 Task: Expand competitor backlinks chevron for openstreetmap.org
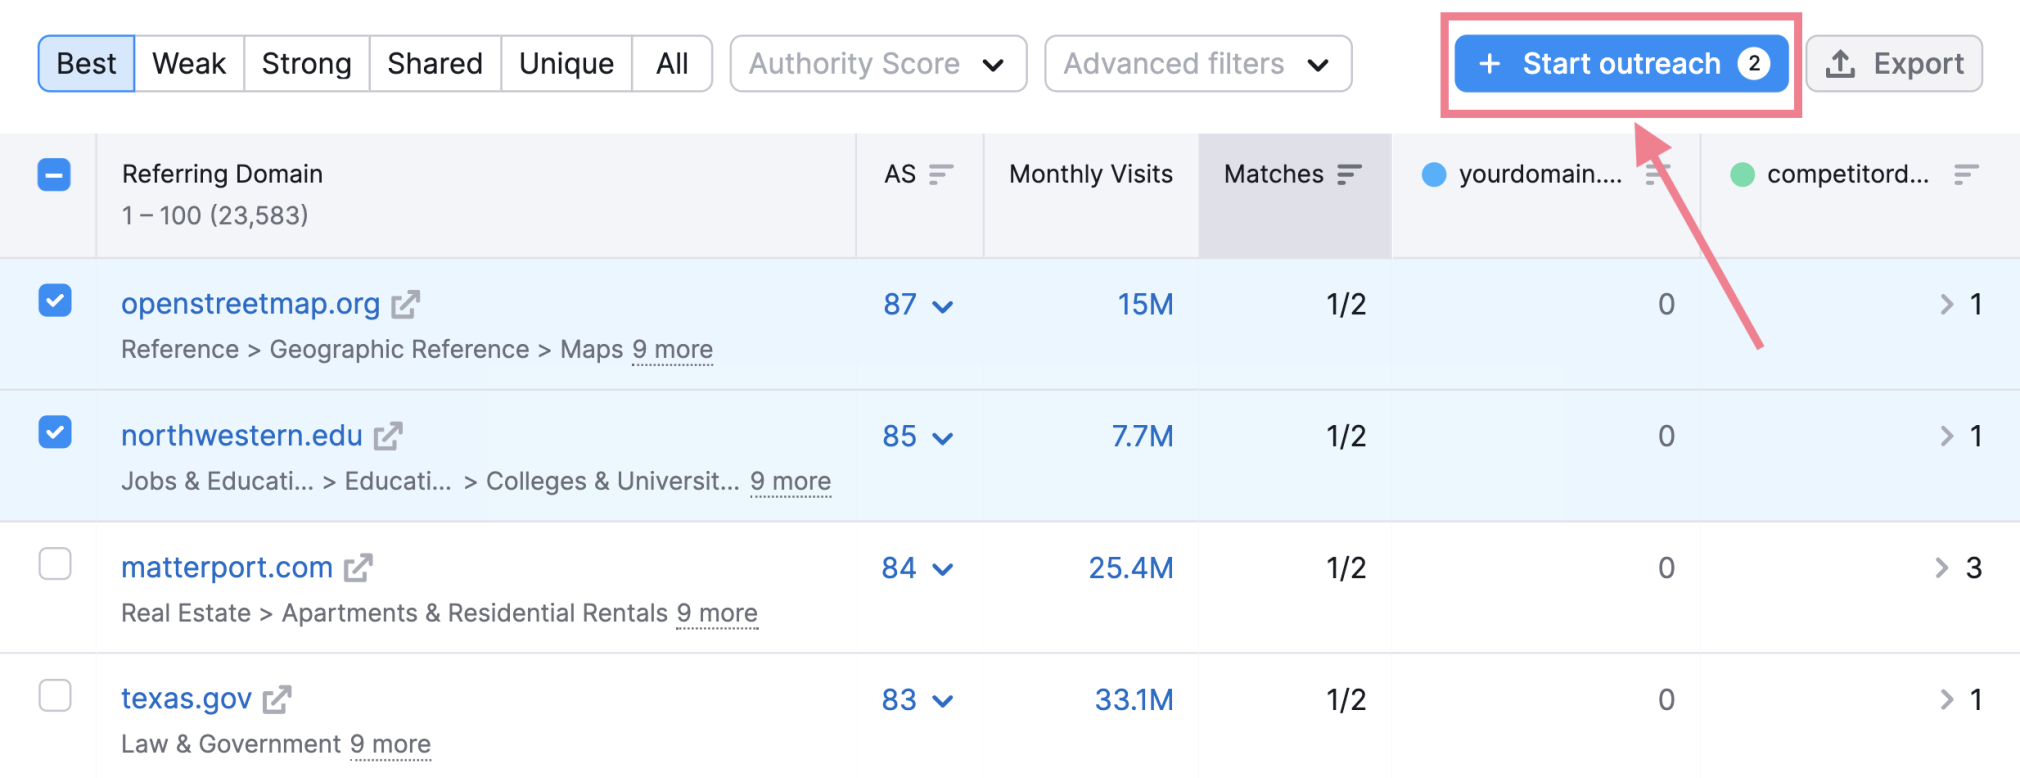click(x=1946, y=304)
